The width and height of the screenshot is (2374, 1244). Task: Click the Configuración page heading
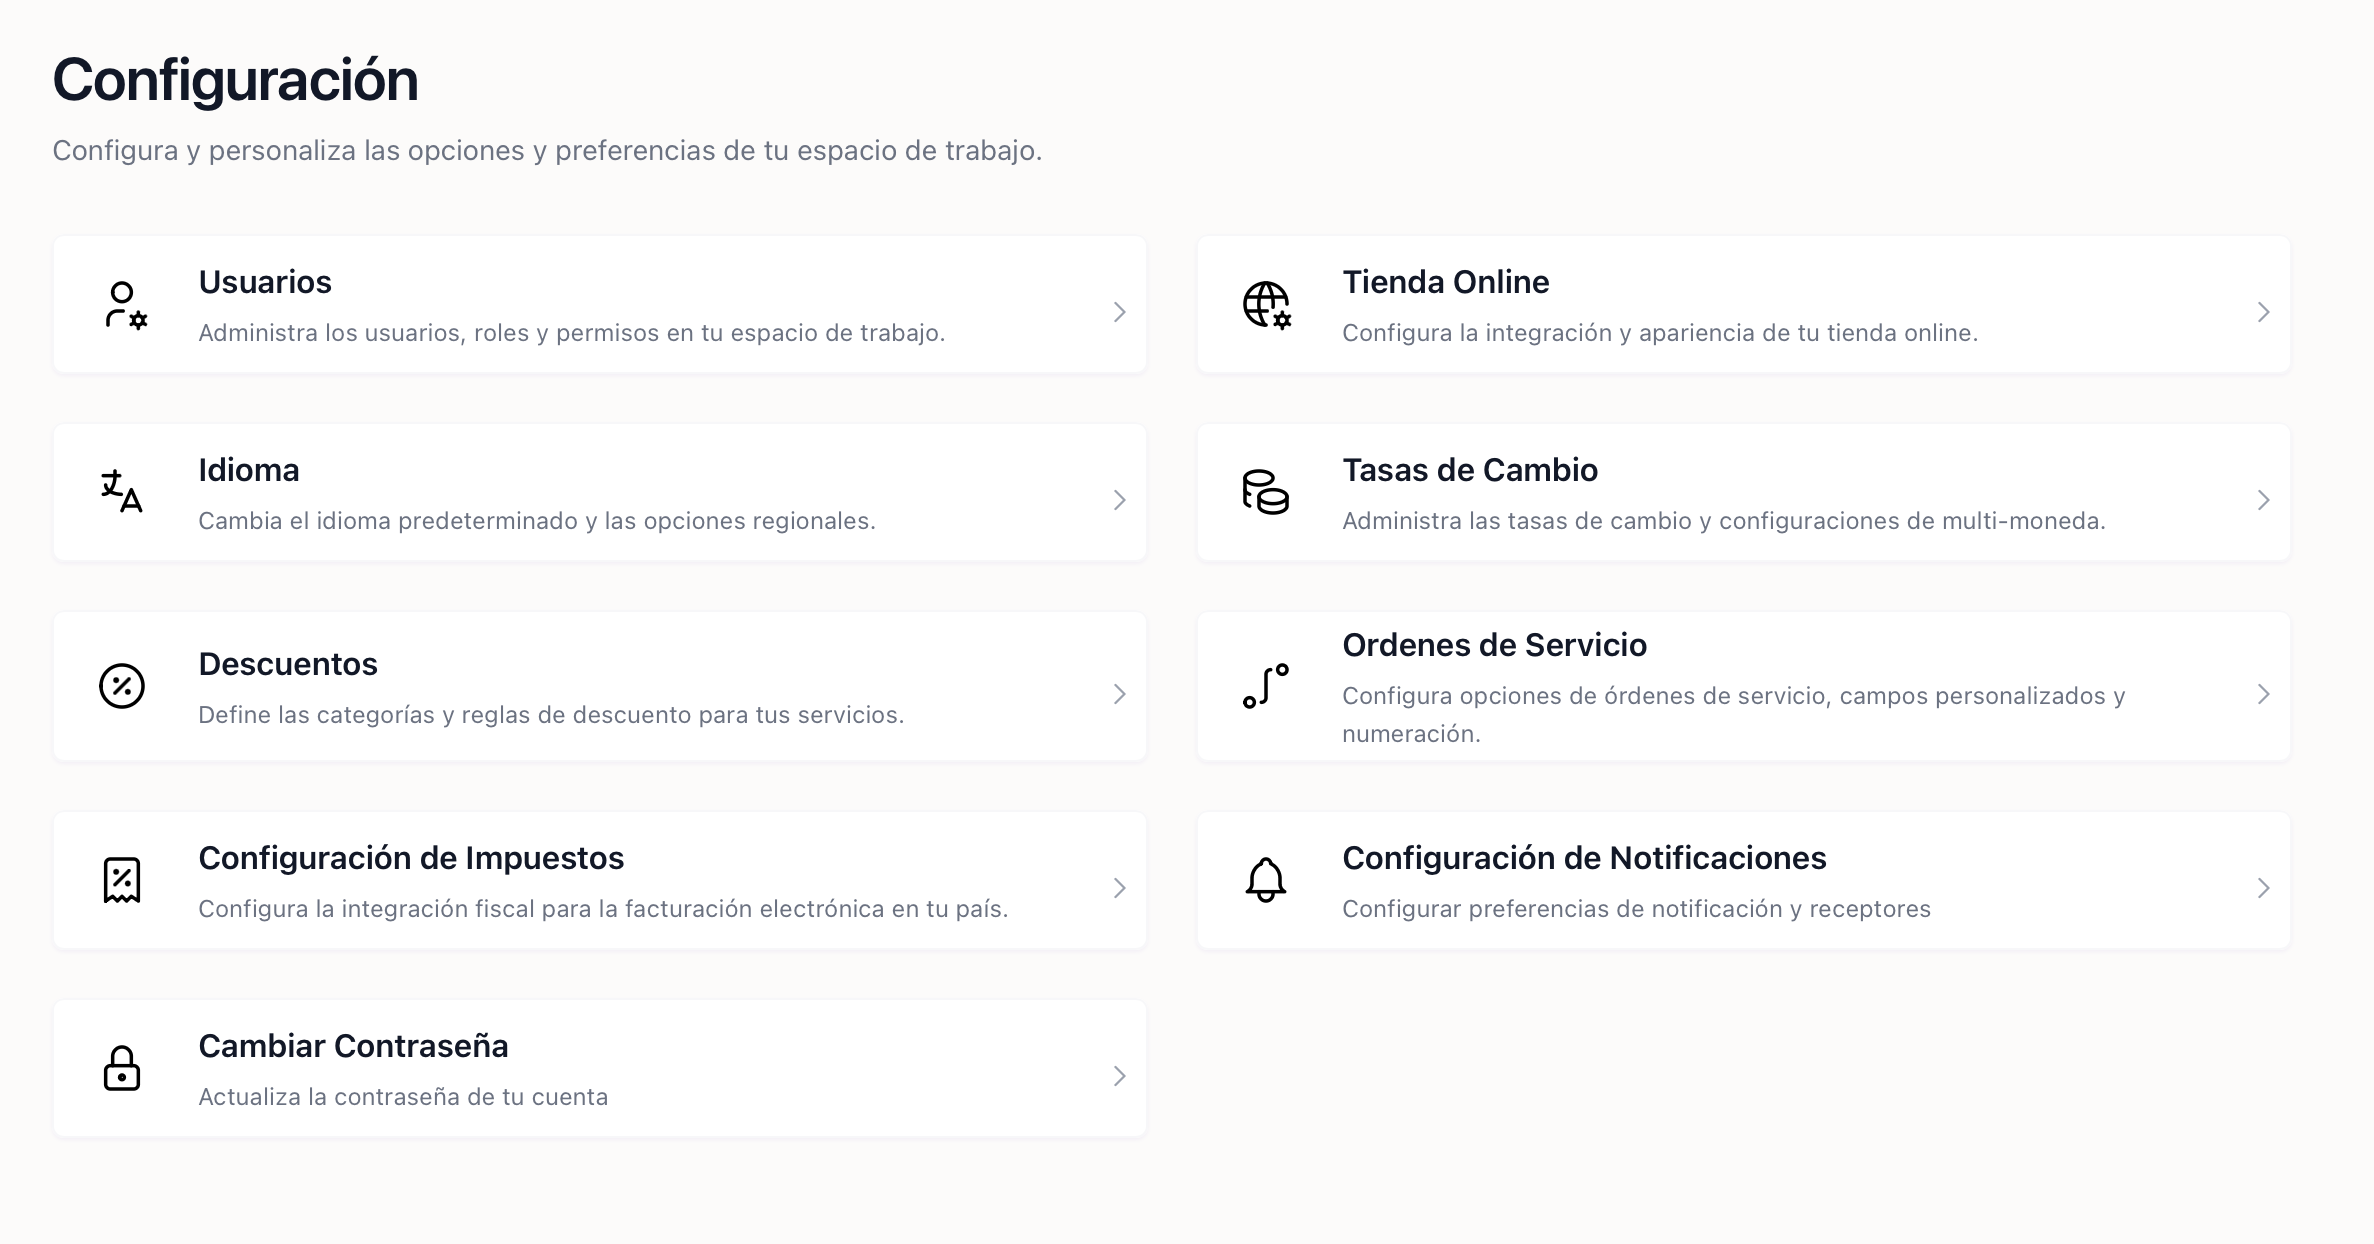tap(235, 80)
